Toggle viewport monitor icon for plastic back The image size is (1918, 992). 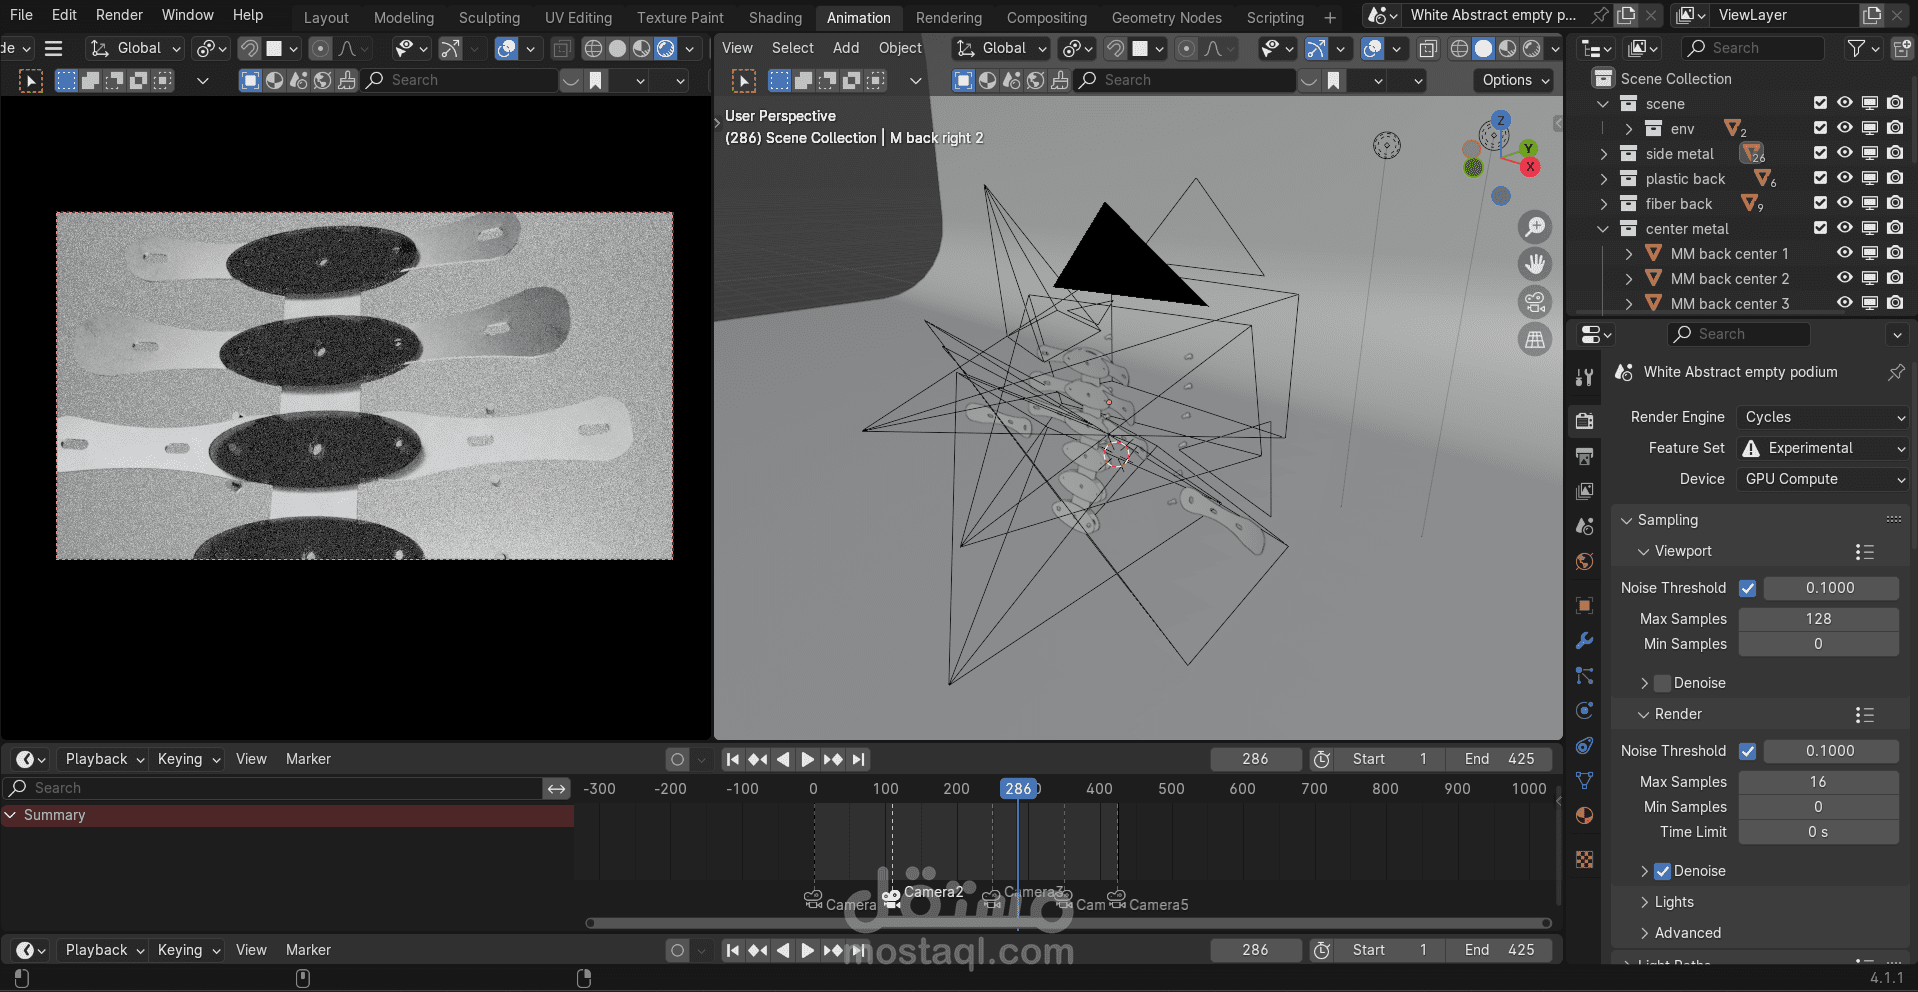point(1870,178)
